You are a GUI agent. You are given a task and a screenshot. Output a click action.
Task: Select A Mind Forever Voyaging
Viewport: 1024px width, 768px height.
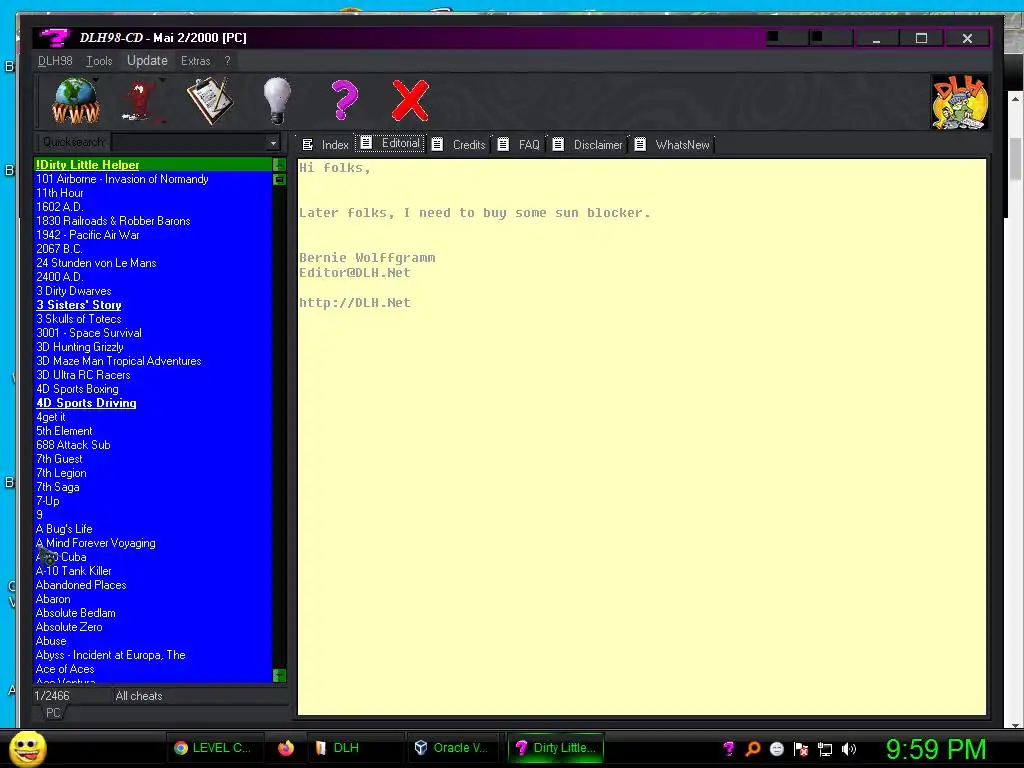[x=152, y=543]
